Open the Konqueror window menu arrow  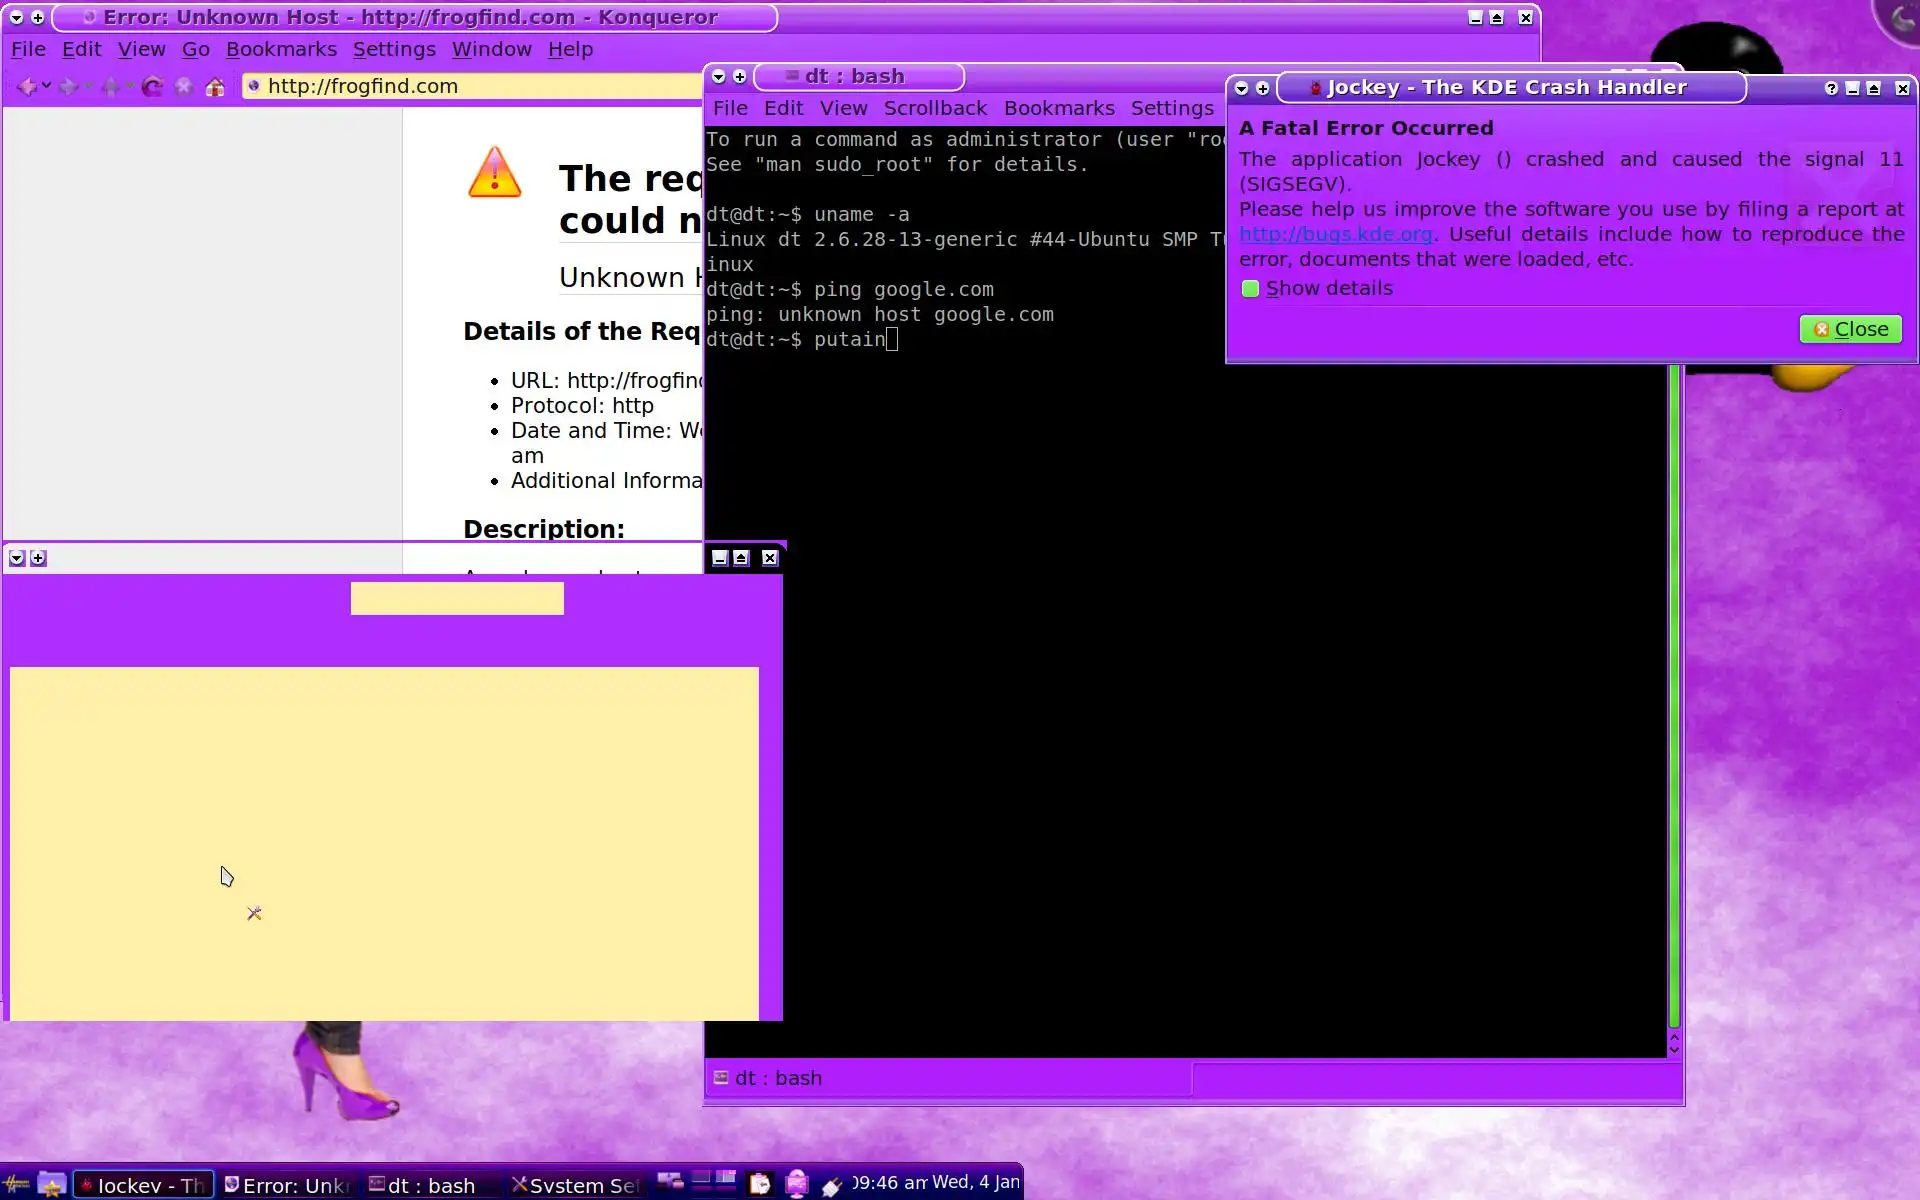click(x=16, y=18)
